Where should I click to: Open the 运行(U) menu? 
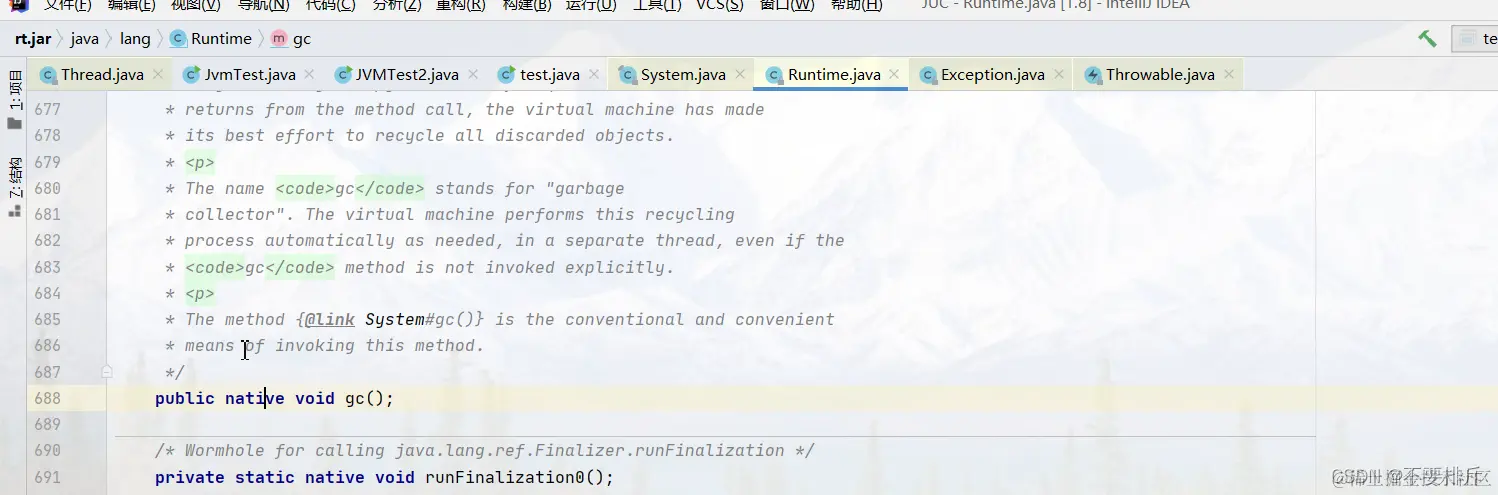click(591, 5)
